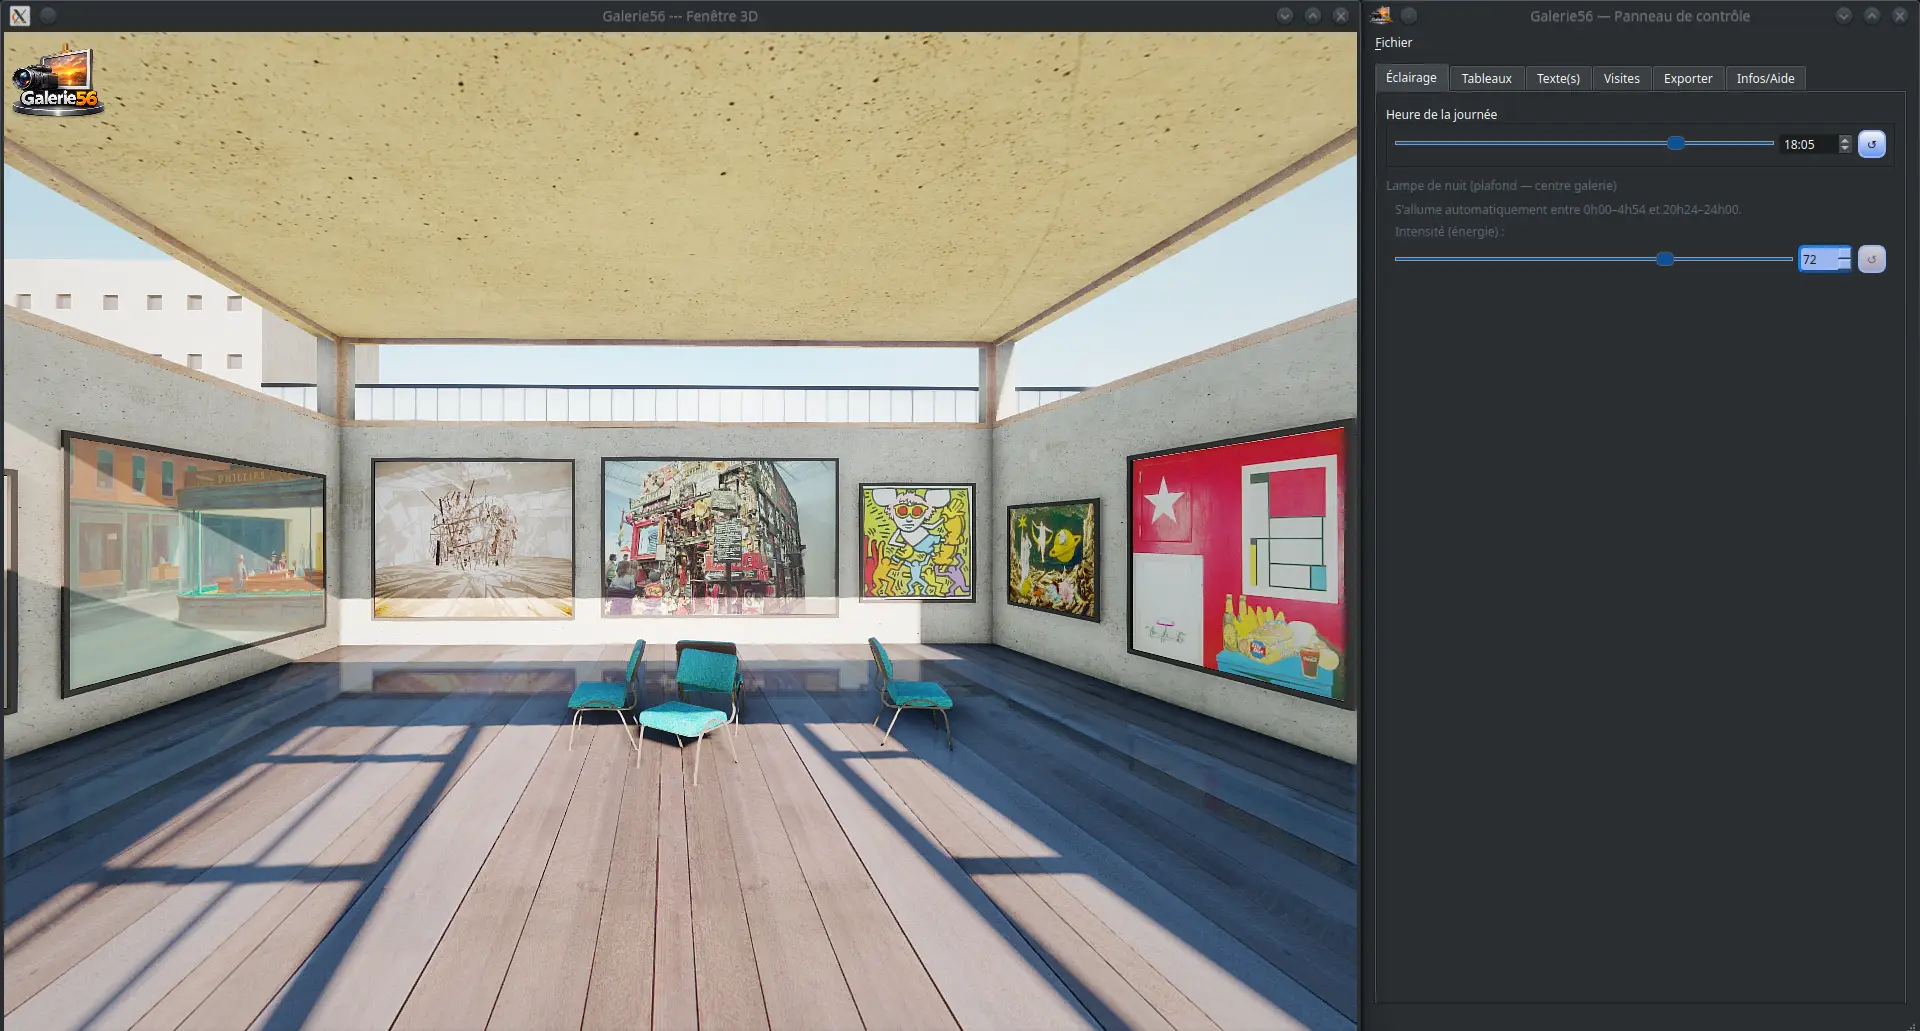
Task: Go to the Visites tab
Action: coord(1621,78)
